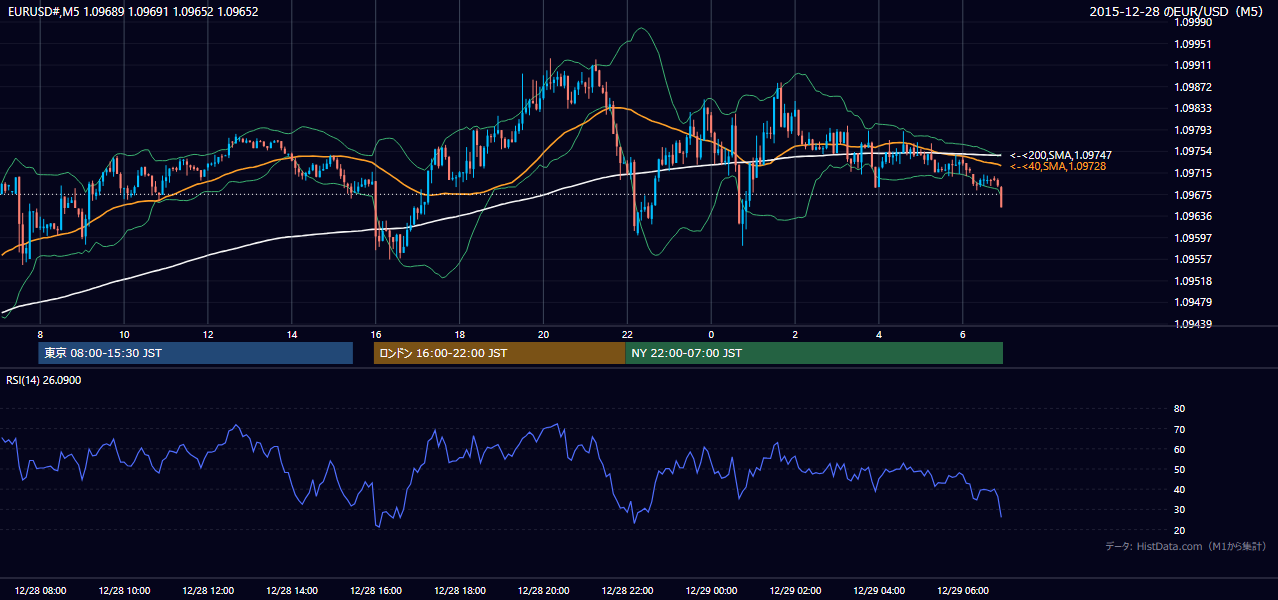The height and width of the screenshot is (600, 1278).
Task: Click the 12/29 06:00 time label
Action: (x=962, y=590)
